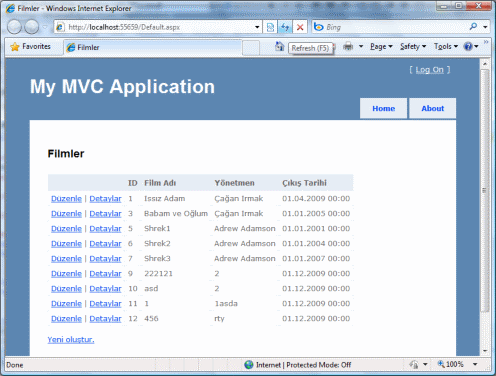Go back with the browser Back button
The height and width of the screenshot is (376, 496).
tap(14, 27)
